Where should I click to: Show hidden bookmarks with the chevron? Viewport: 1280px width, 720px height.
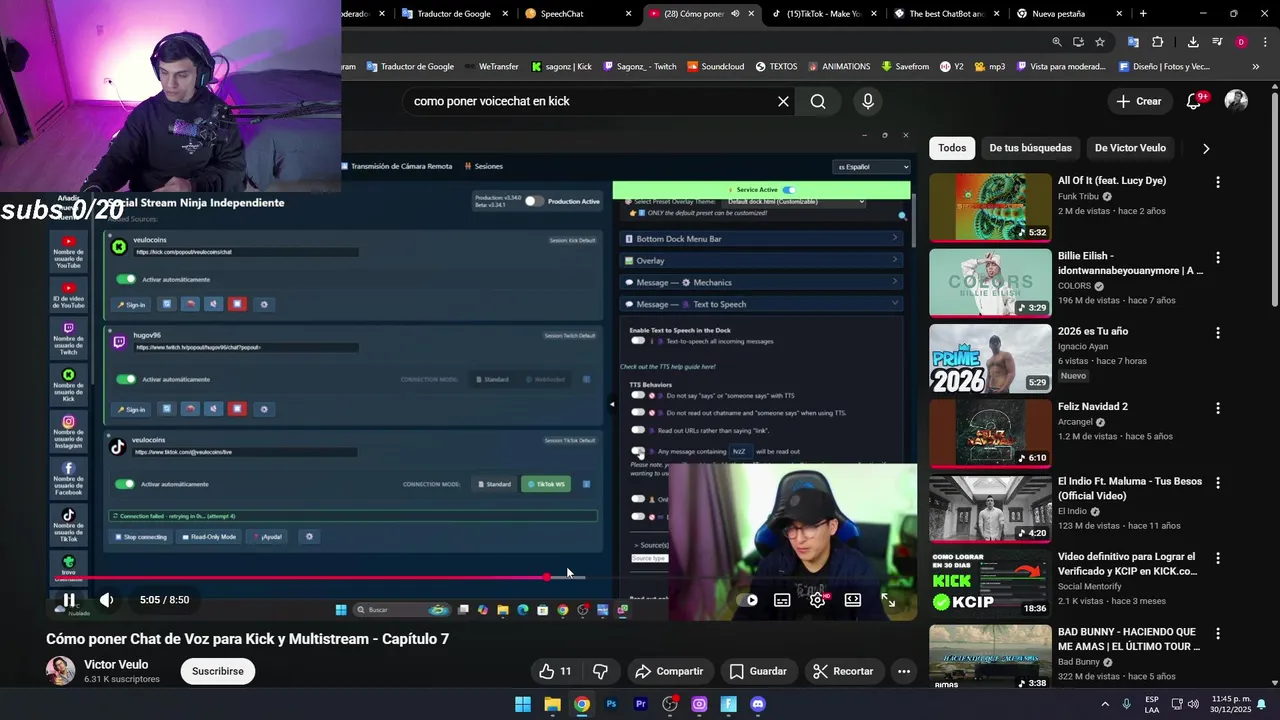[1256, 67]
